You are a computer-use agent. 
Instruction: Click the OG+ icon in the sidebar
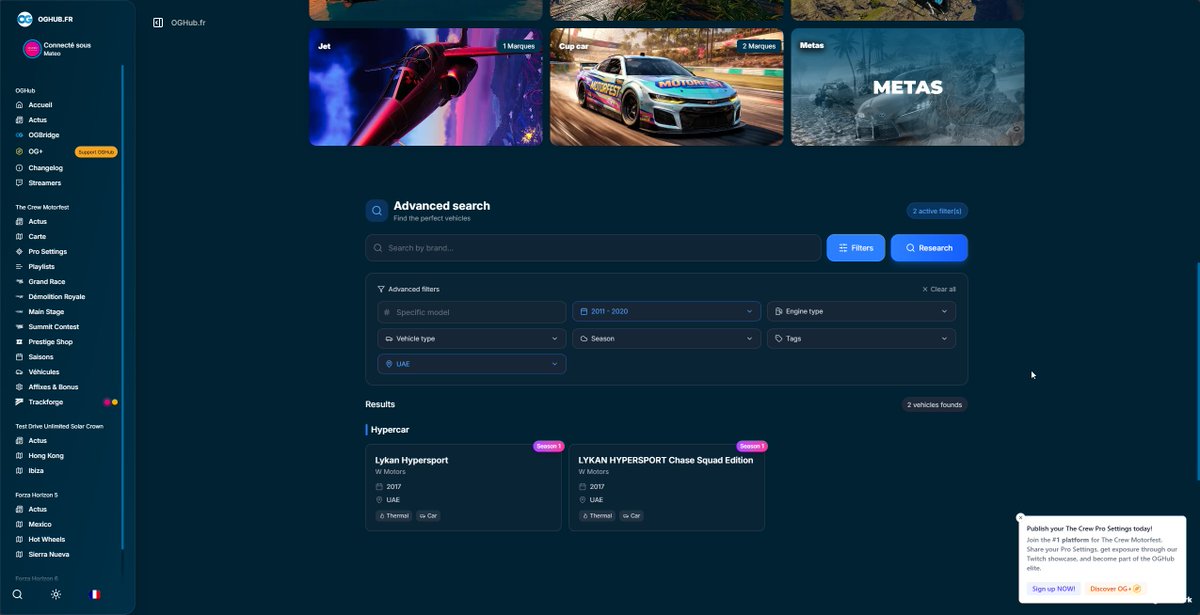pyautogui.click(x=19, y=151)
